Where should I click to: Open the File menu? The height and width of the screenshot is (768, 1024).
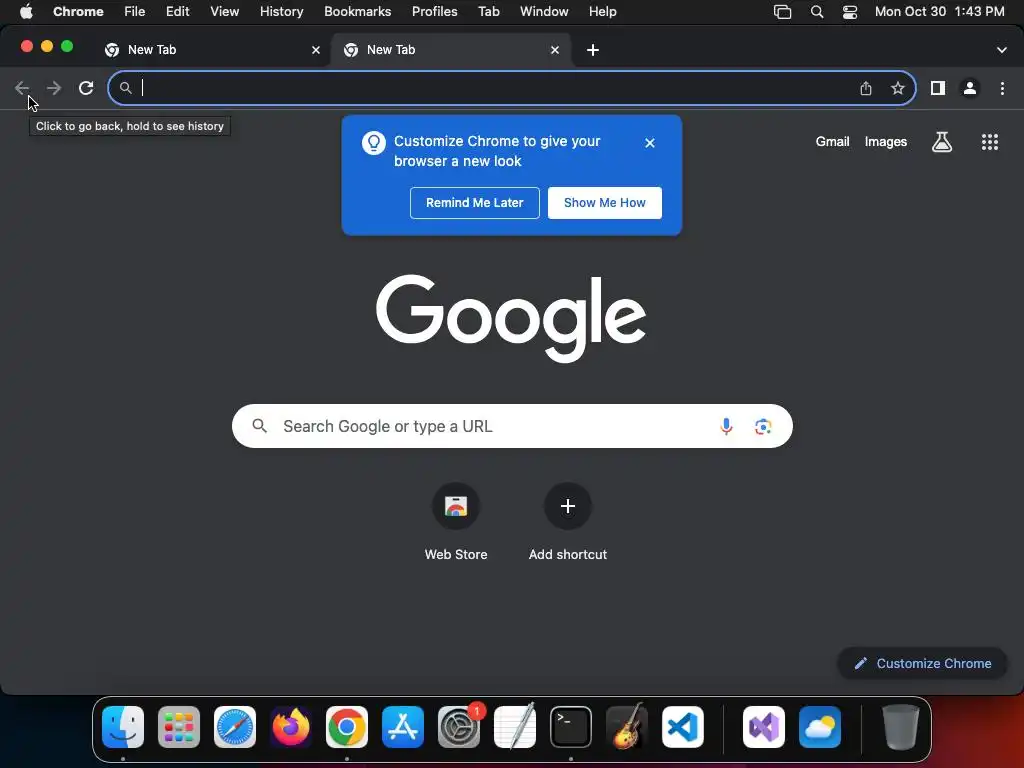click(135, 12)
